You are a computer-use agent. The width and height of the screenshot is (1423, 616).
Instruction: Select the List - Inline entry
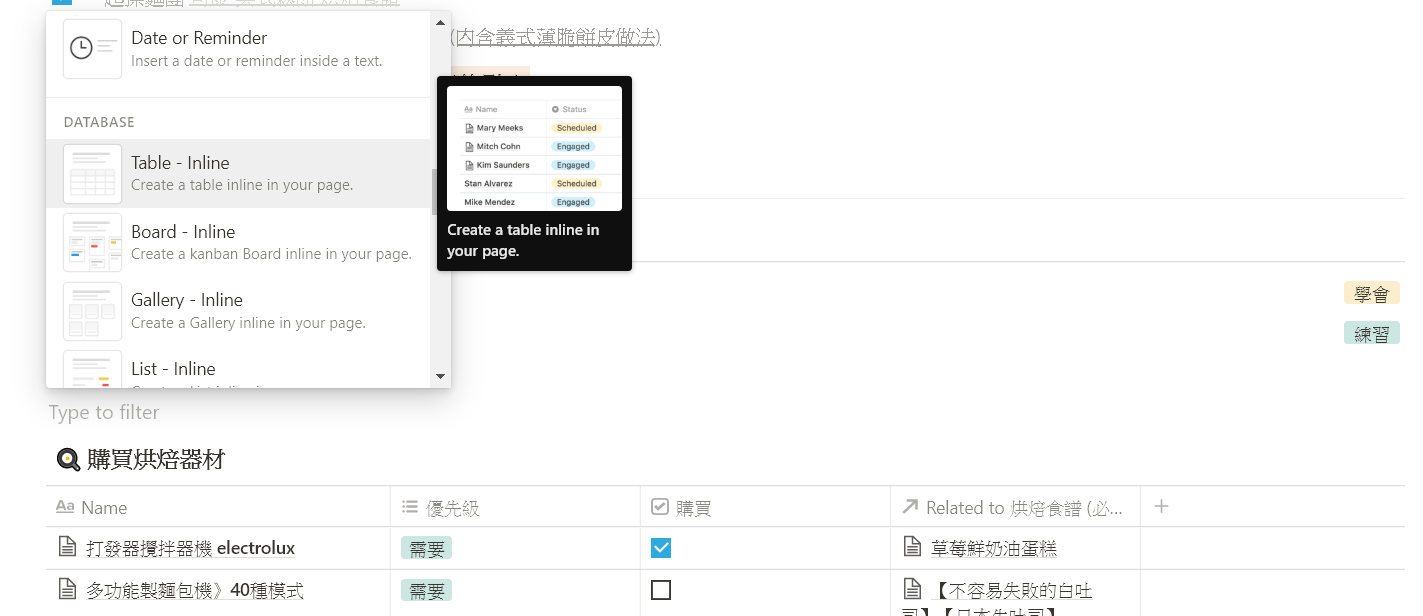tap(238, 367)
